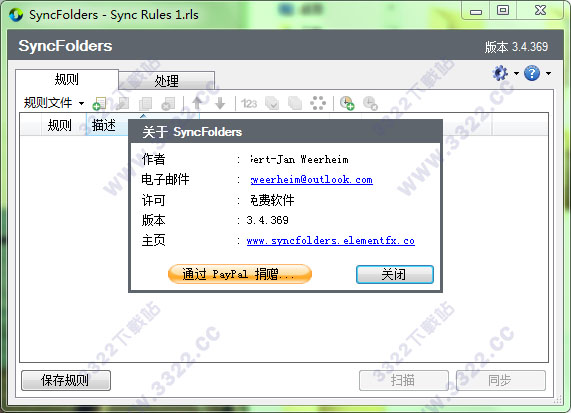Click the 免费软件 license text
Image resolution: width=571 pixels, height=413 pixels.
tap(272, 200)
